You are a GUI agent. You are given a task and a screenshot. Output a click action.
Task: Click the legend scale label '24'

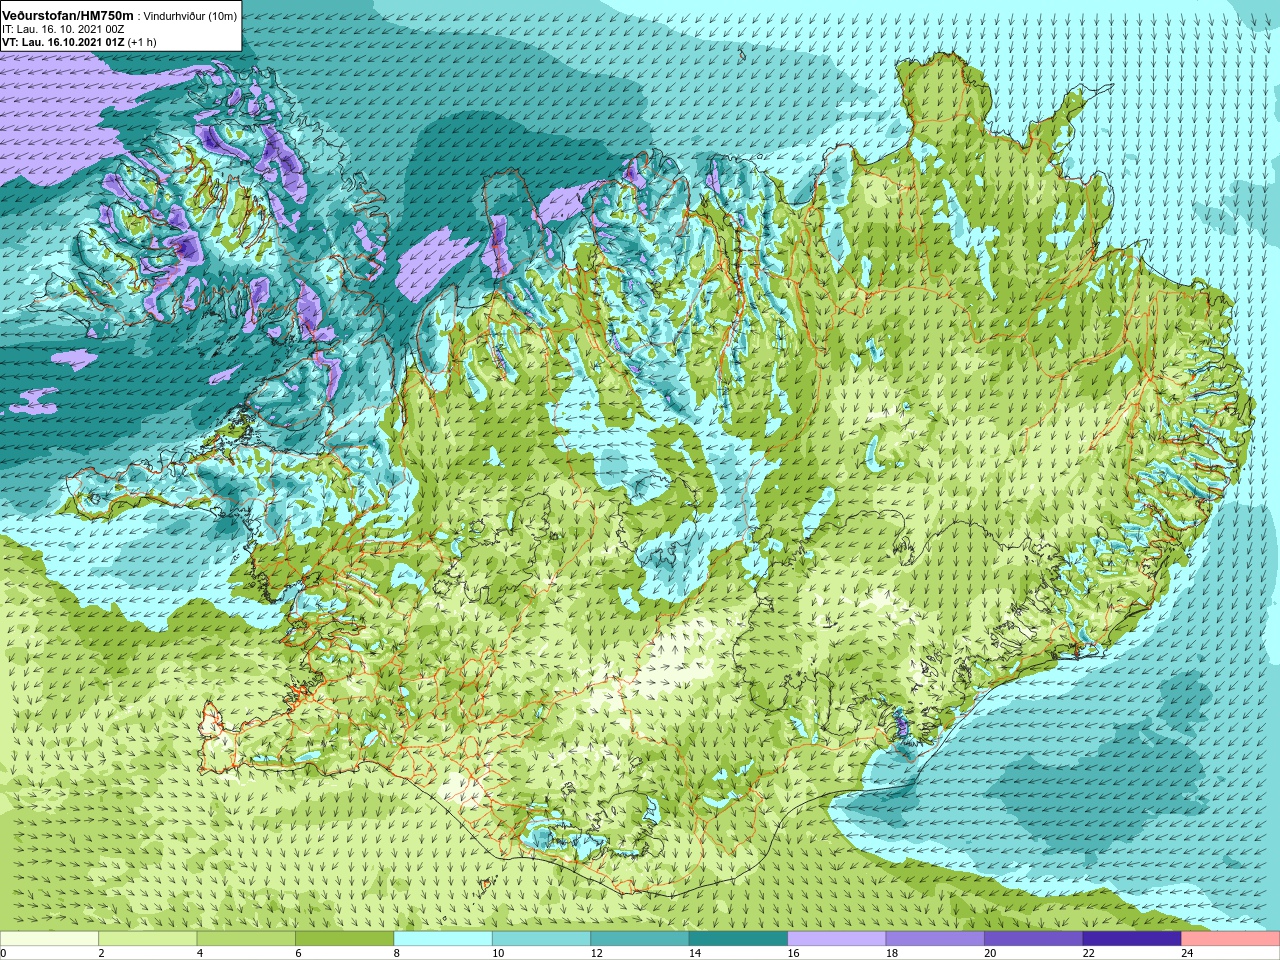click(1187, 953)
